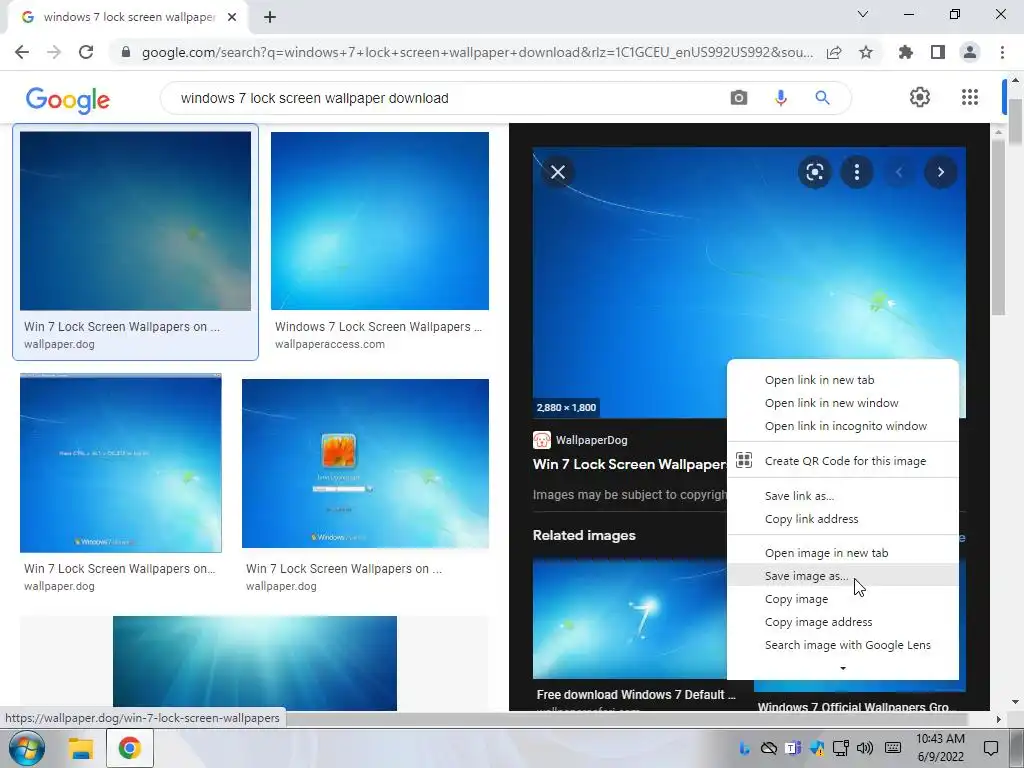The height and width of the screenshot is (768, 1024).
Task: Click the QR code icon in context menu
Action: [x=744, y=460]
